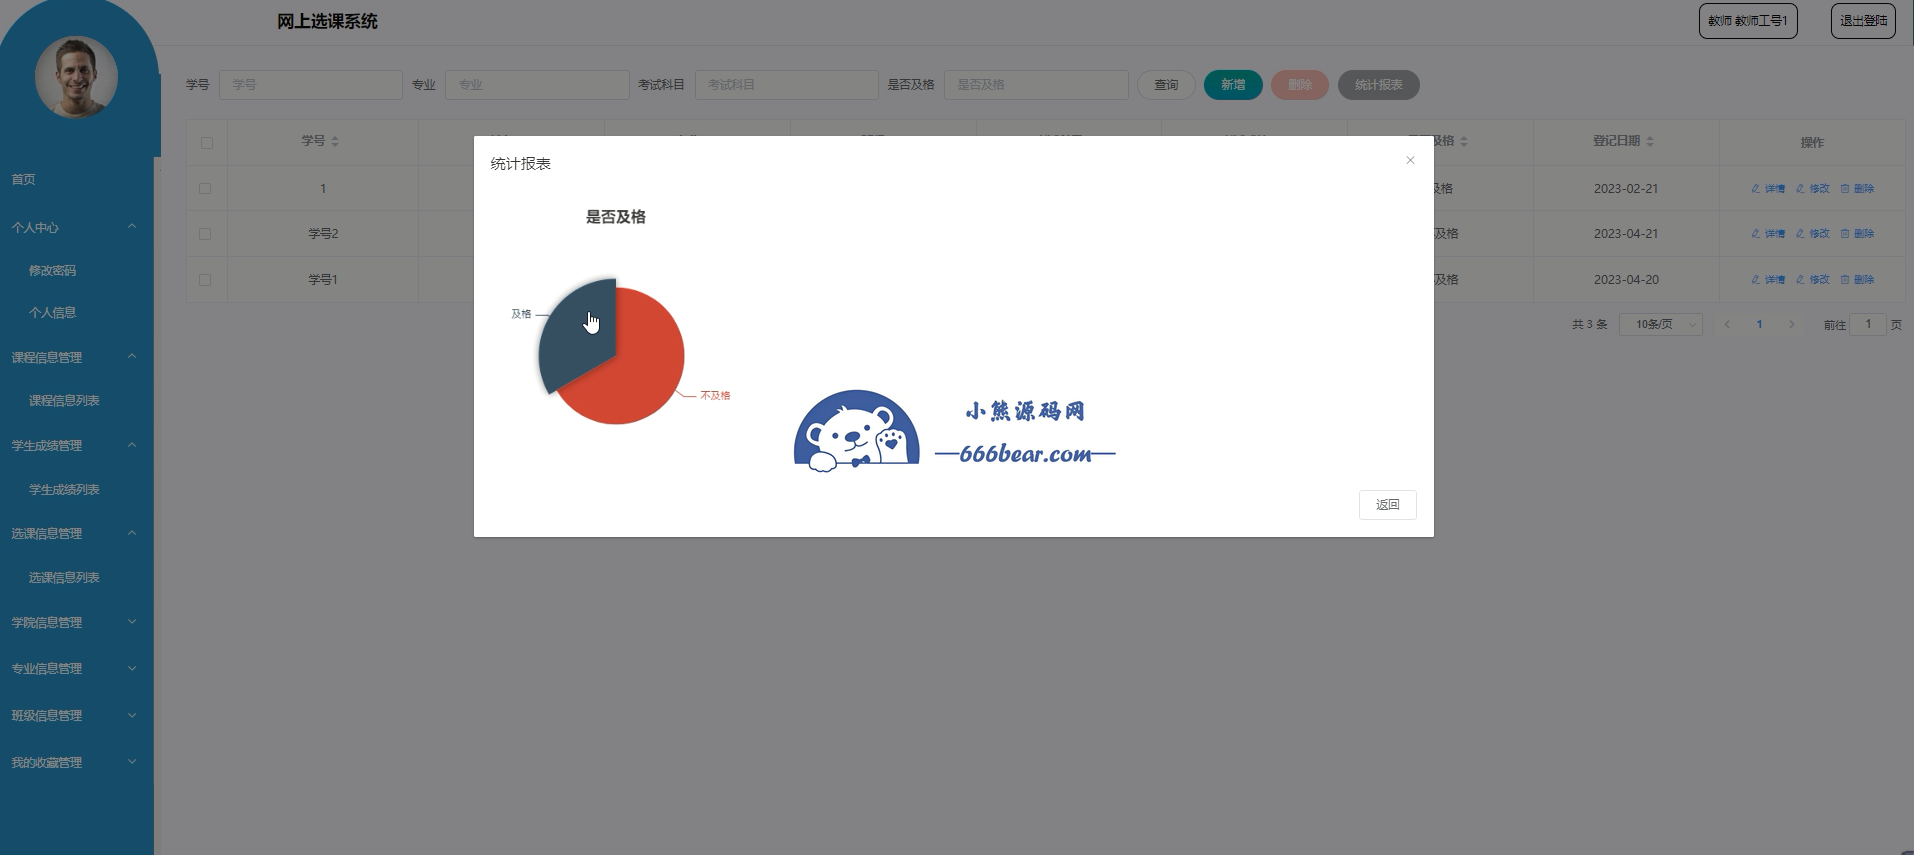Screen dimensions: 1914x855
Task: Expand the 班级信息管理 menu chevron
Action: pyautogui.click(x=132, y=715)
